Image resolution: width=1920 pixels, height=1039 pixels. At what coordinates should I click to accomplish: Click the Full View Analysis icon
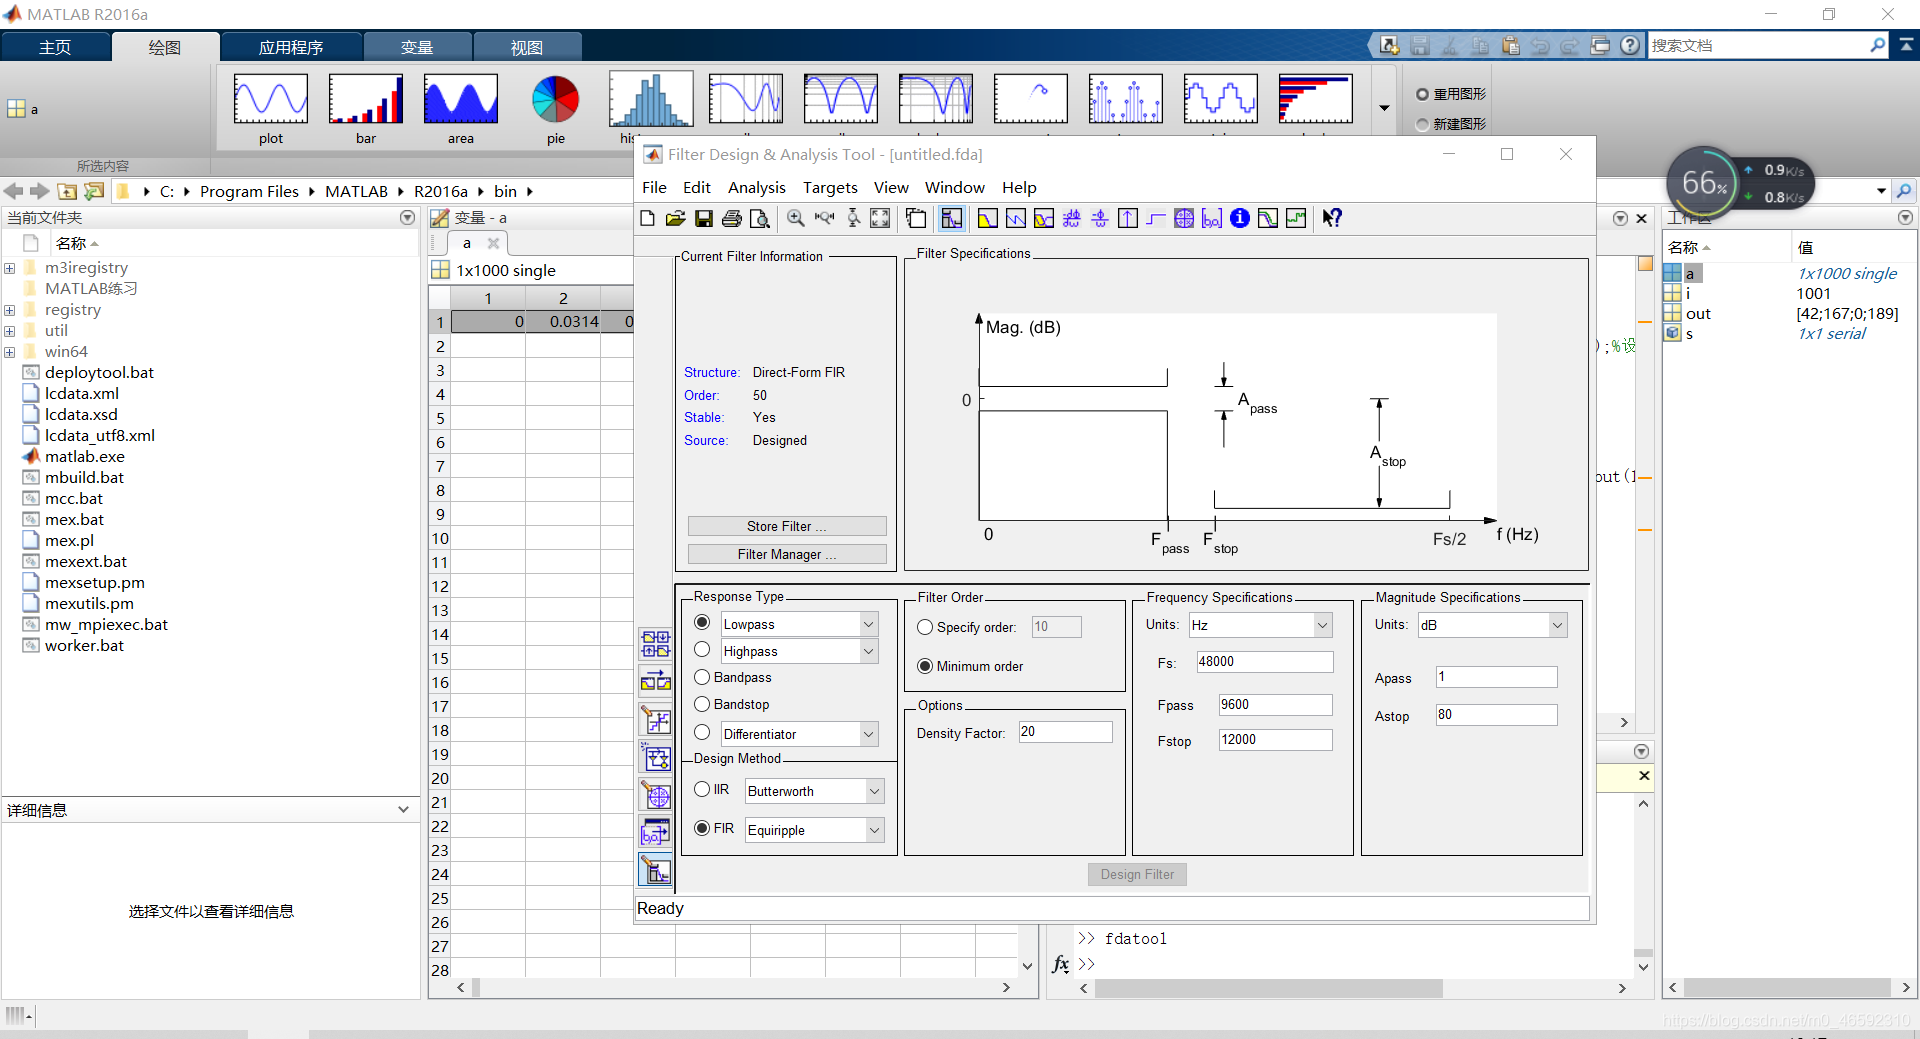point(916,218)
